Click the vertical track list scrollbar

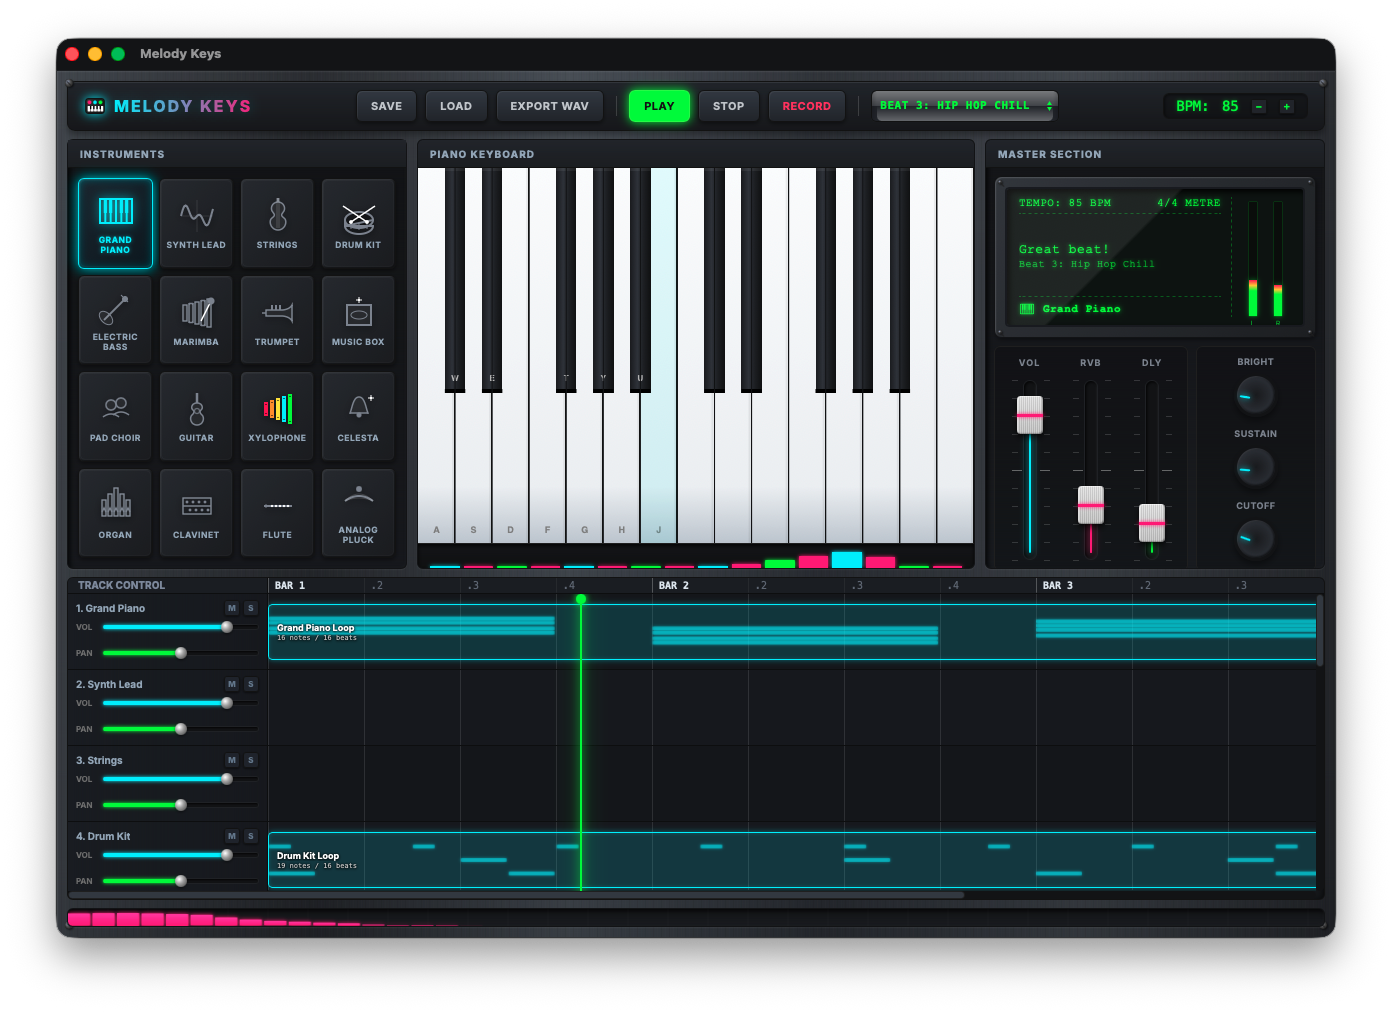tap(1320, 630)
